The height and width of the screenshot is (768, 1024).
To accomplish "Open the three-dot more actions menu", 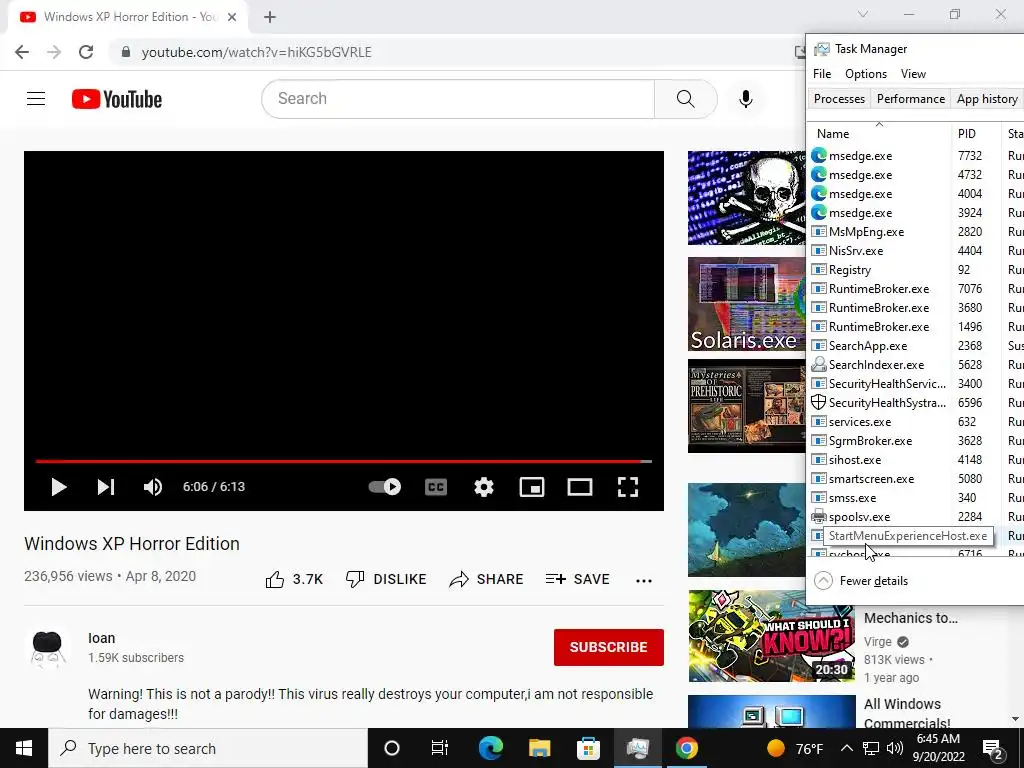I will [644, 581].
